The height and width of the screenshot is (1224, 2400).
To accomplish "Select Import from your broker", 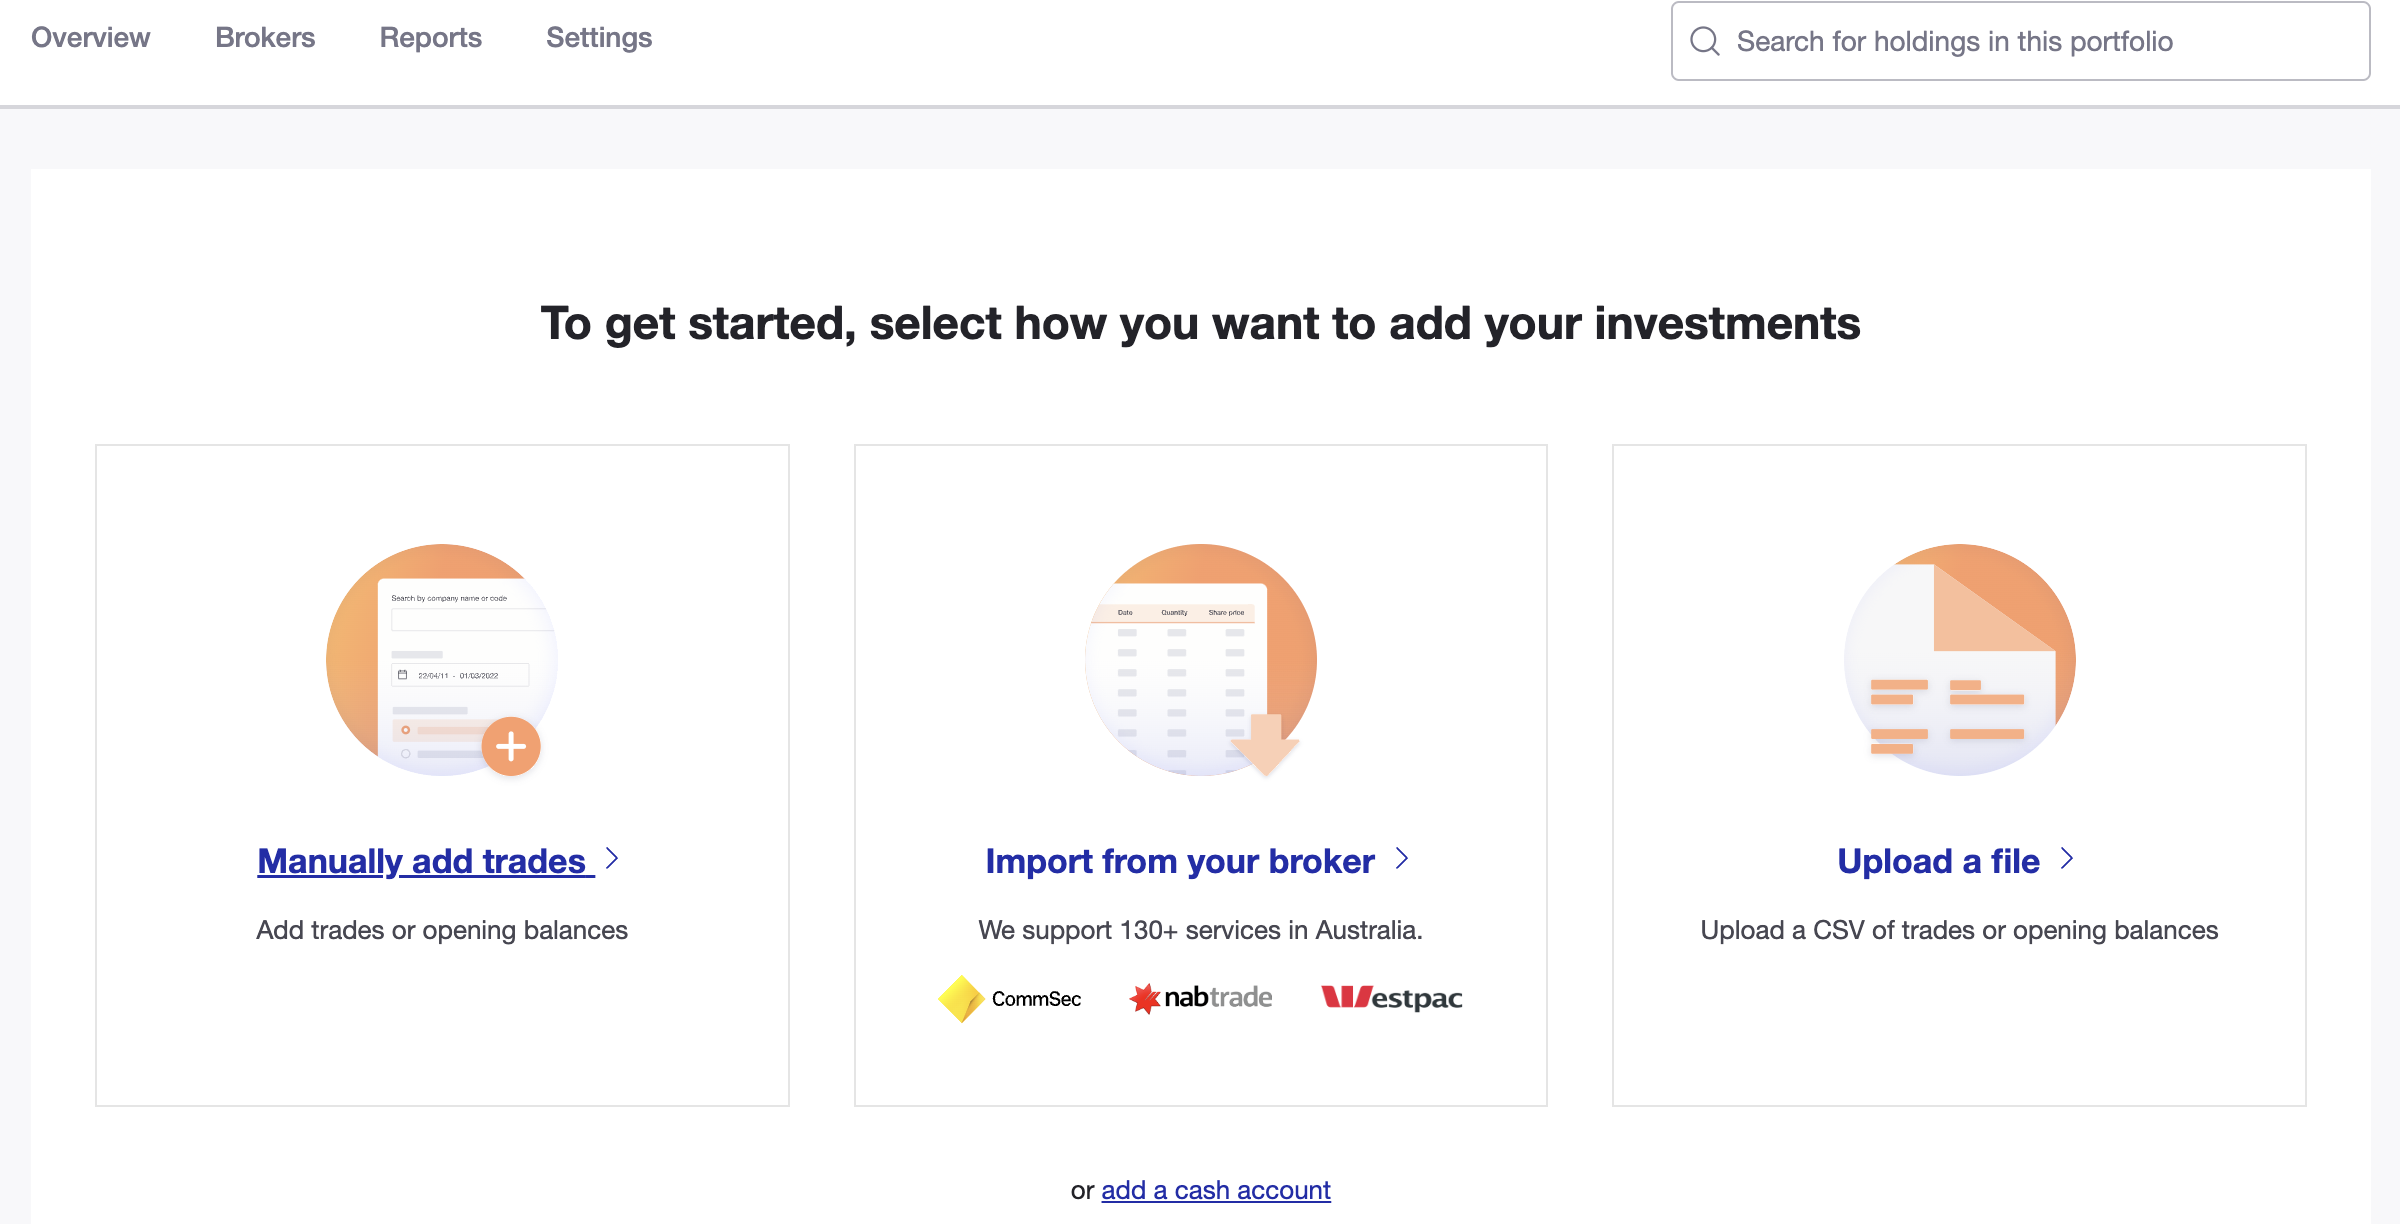I will pyautogui.click(x=1179, y=860).
